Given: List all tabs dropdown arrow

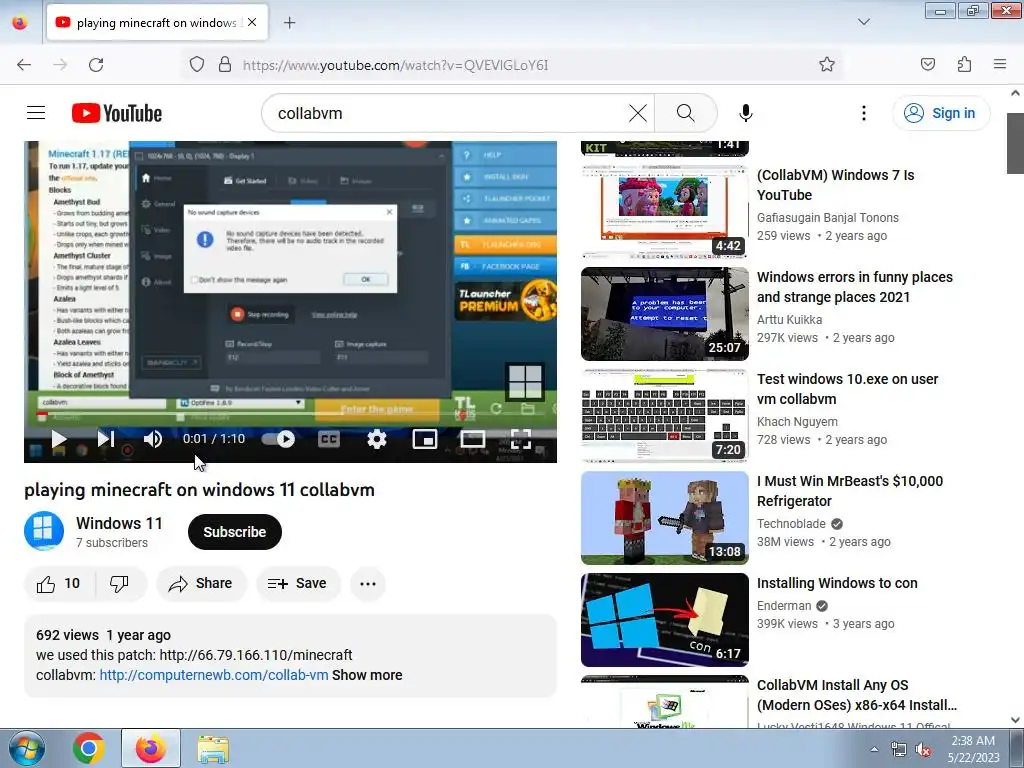Looking at the screenshot, I should pyautogui.click(x=863, y=22).
